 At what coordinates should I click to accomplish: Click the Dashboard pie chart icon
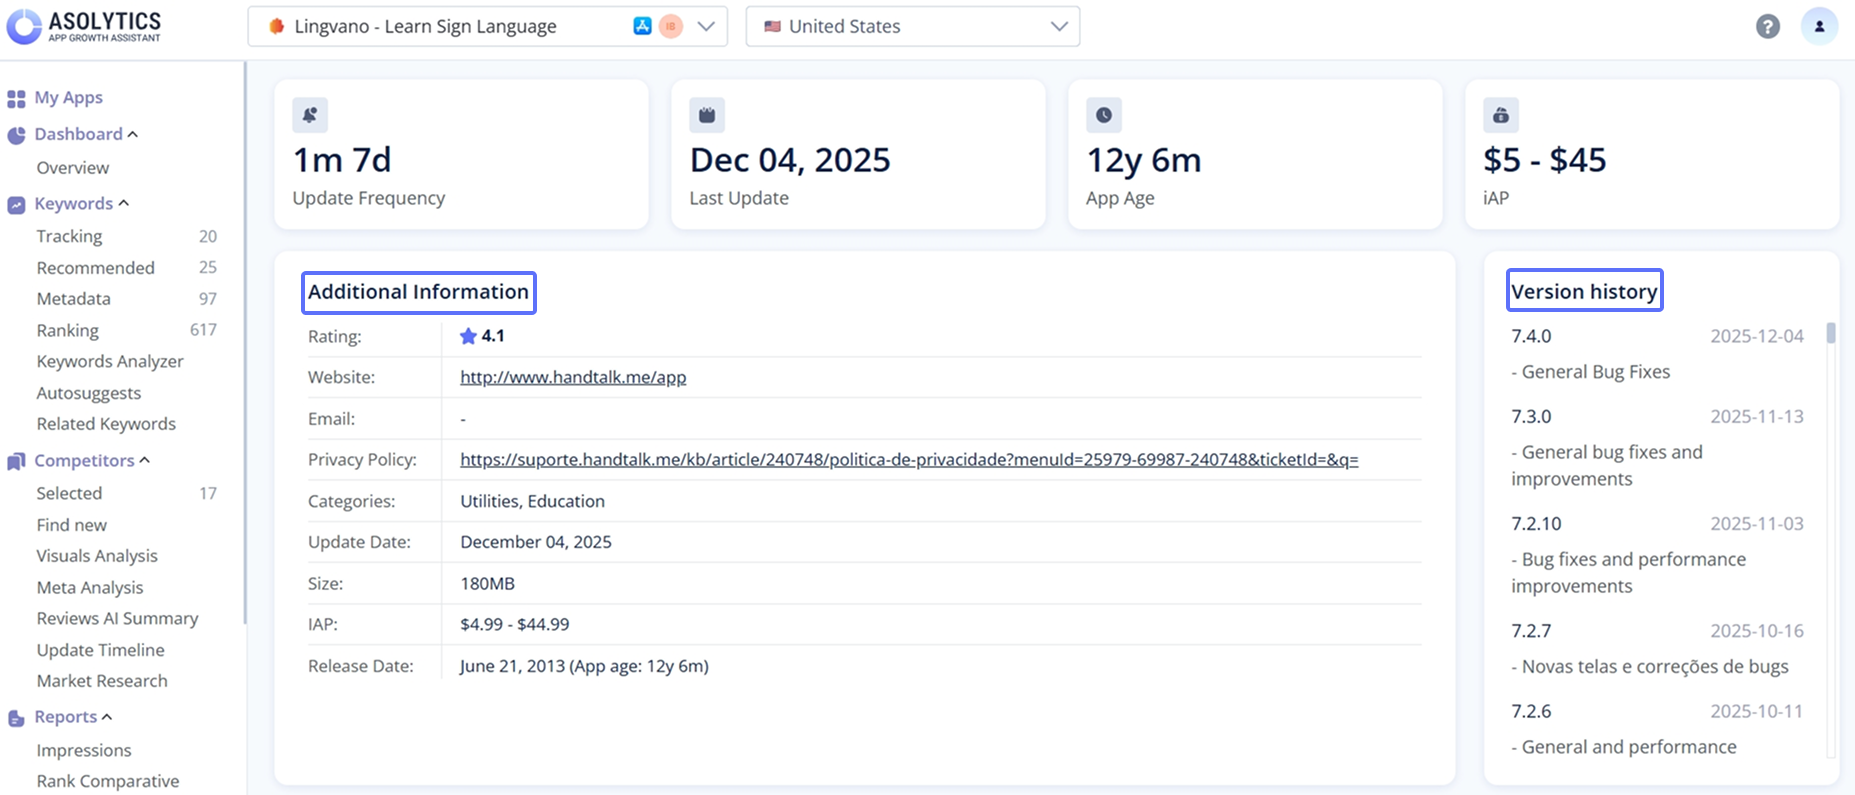tap(16, 135)
